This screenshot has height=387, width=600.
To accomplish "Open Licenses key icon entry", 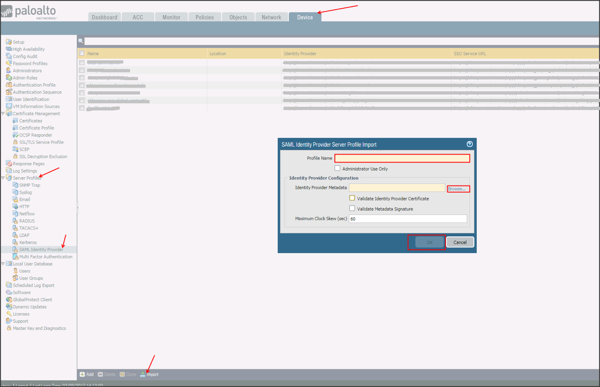I will pyautogui.click(x=9, y=314).
